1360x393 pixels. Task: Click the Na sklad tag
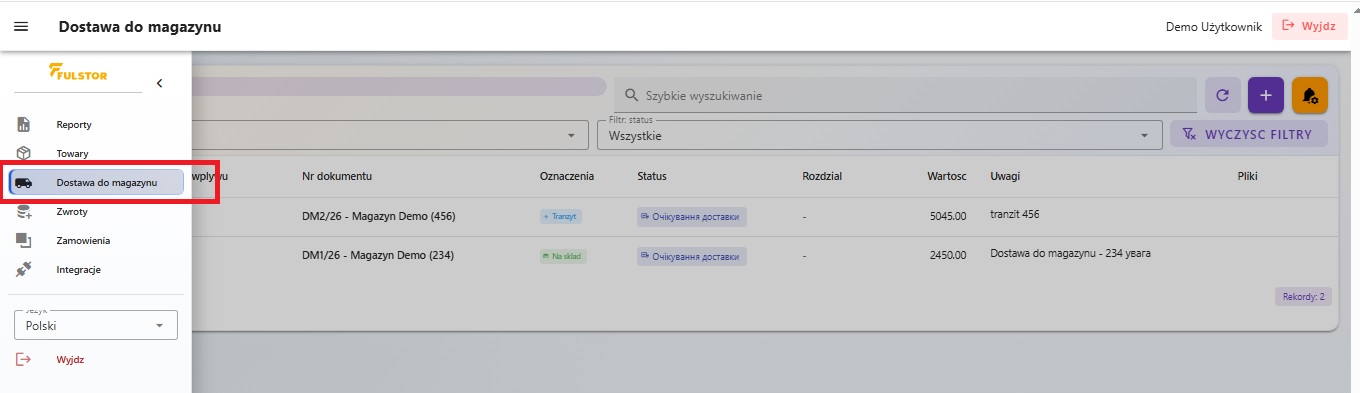563,256
